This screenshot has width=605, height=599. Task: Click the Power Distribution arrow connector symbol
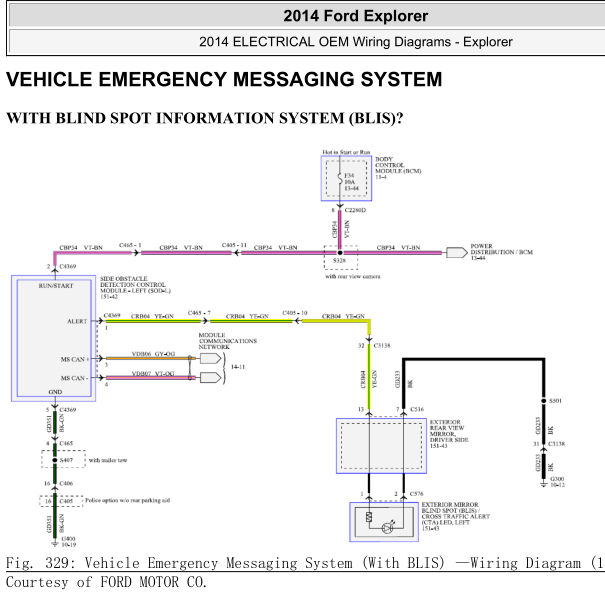click(457, 252)
